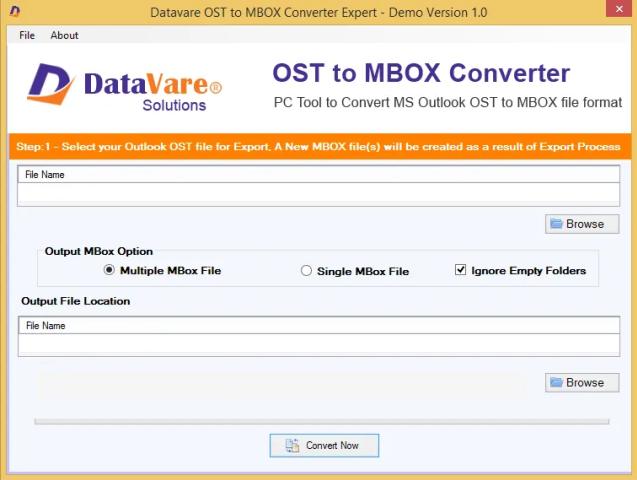Uncheck Ignore Empty Folders checkbox
637x480 pixels.
(461, 270)
